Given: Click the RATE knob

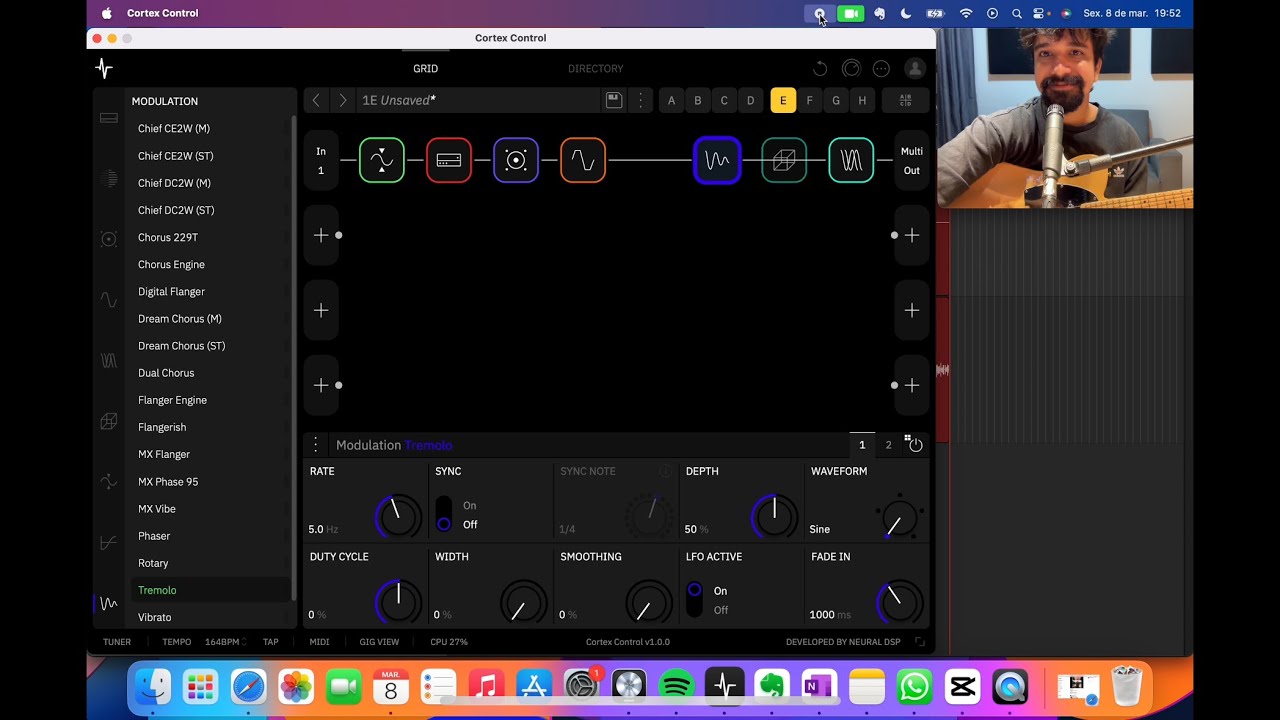Looking at the screenshot, I should (x=397, y=515).
